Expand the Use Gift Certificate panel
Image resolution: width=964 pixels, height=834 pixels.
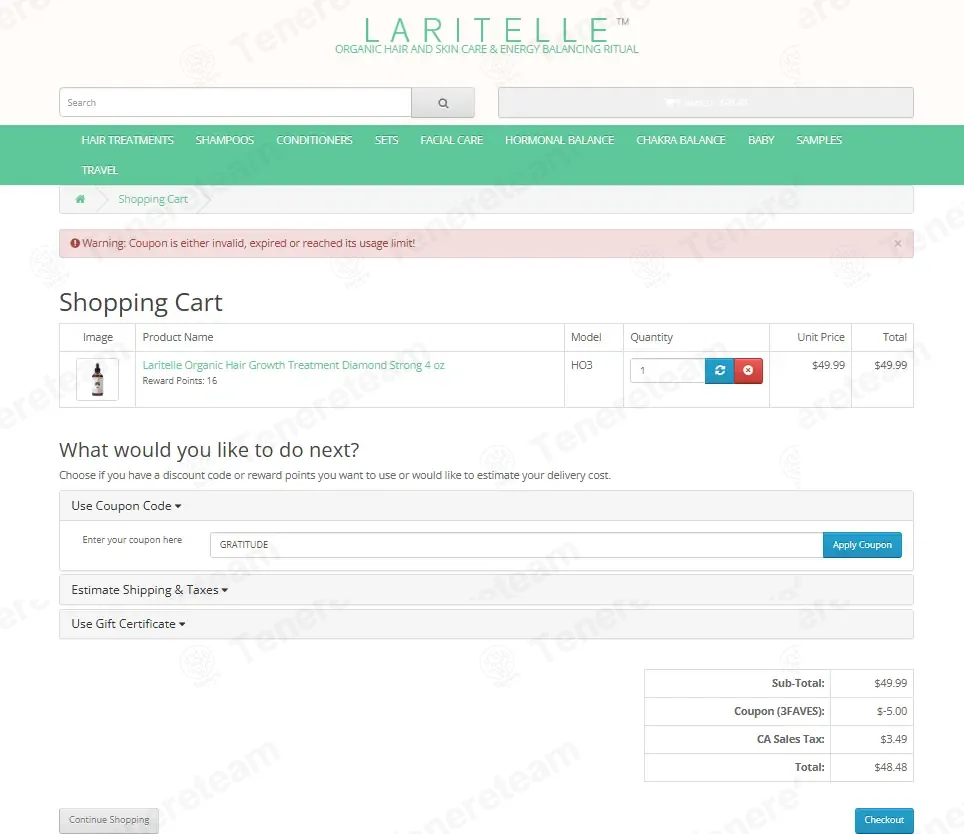click(128, 624)
